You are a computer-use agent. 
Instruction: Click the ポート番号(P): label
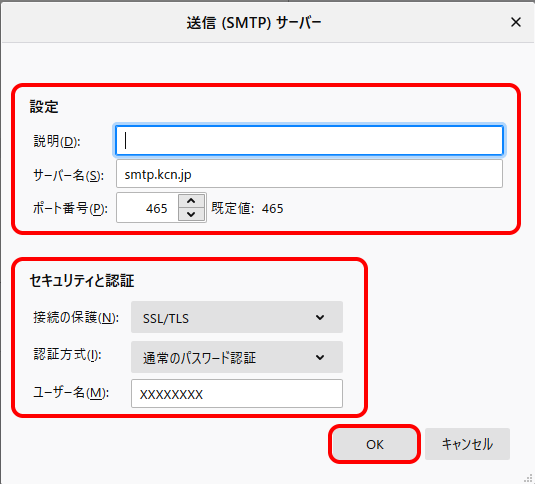click(70, 208)
